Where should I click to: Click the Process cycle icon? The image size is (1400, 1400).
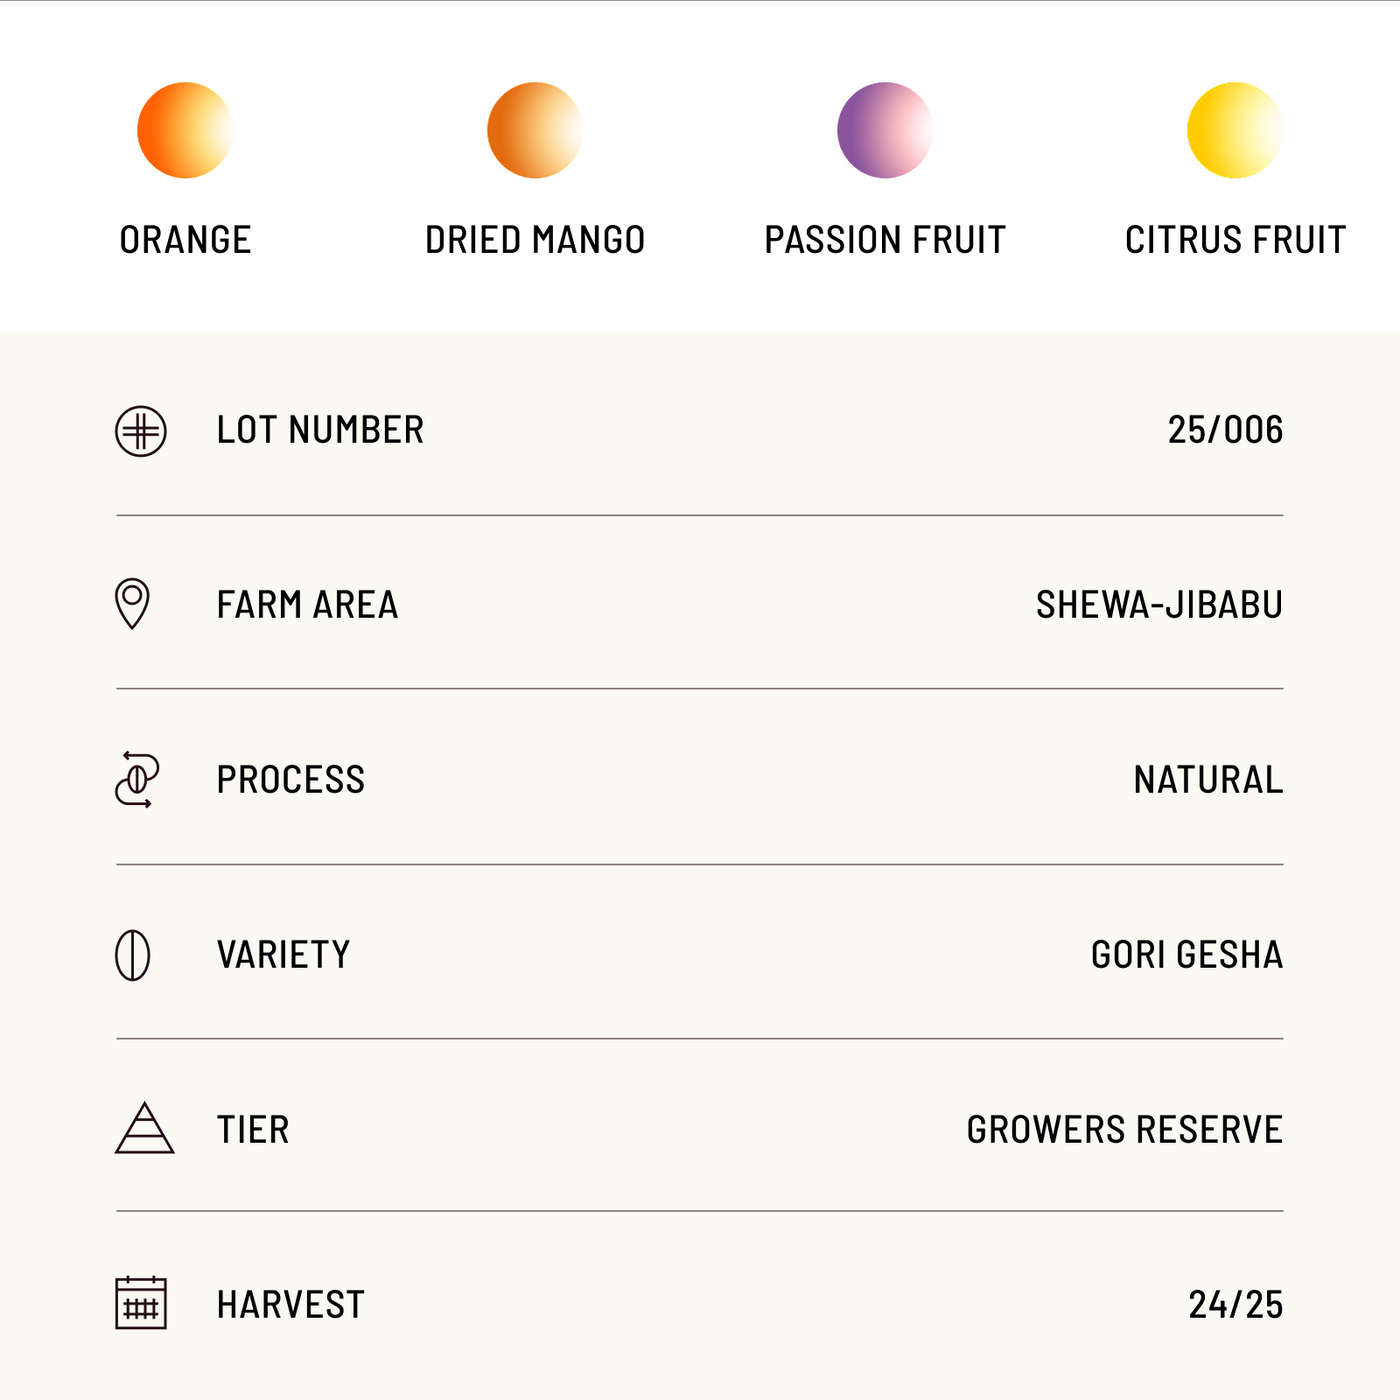pyautogui.click(x=137, y=779)
